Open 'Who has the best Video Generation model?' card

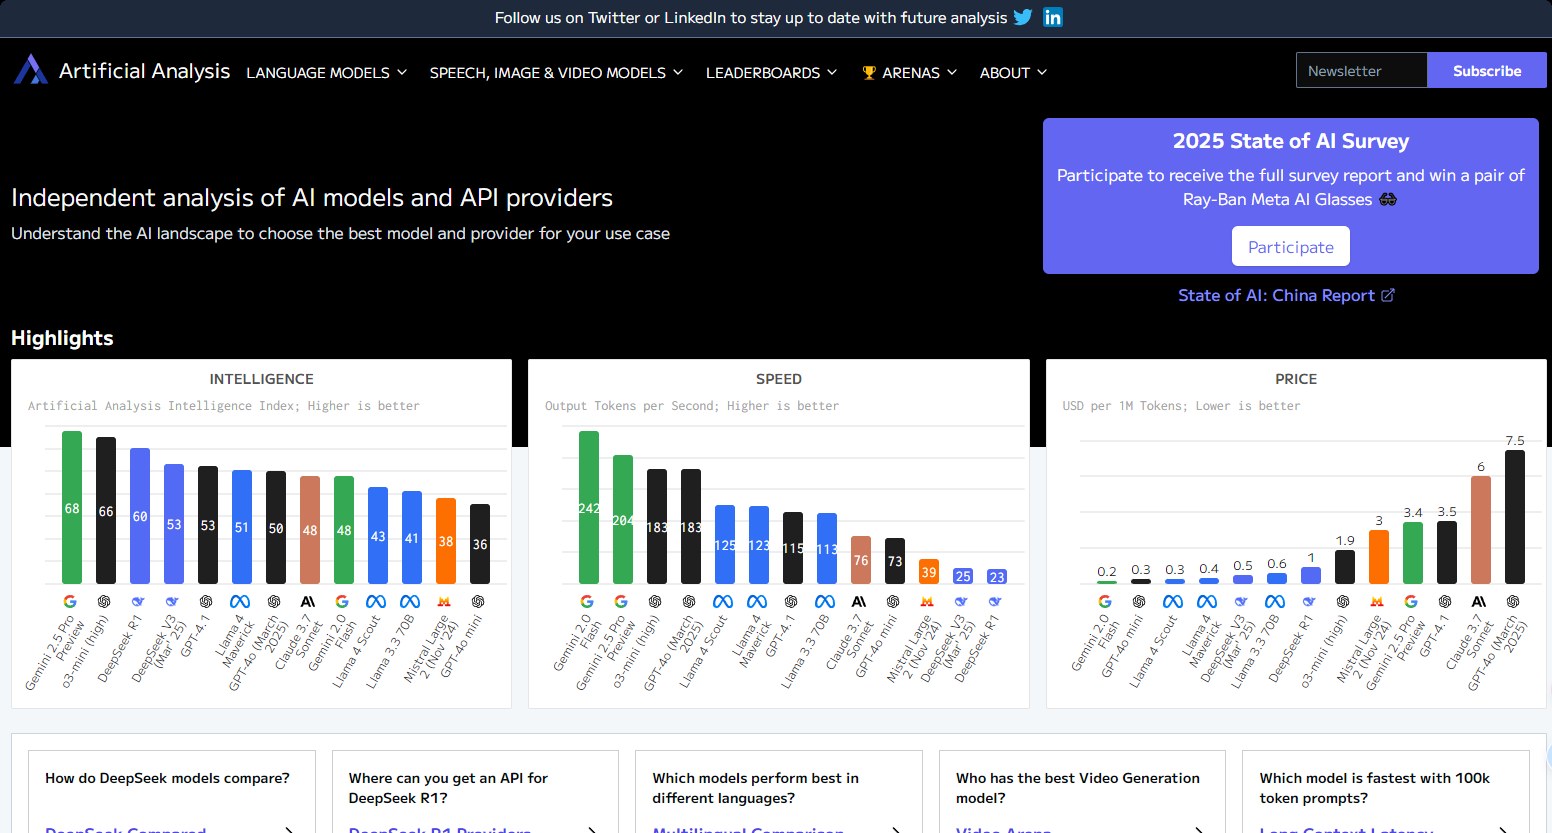(1082, 792)
